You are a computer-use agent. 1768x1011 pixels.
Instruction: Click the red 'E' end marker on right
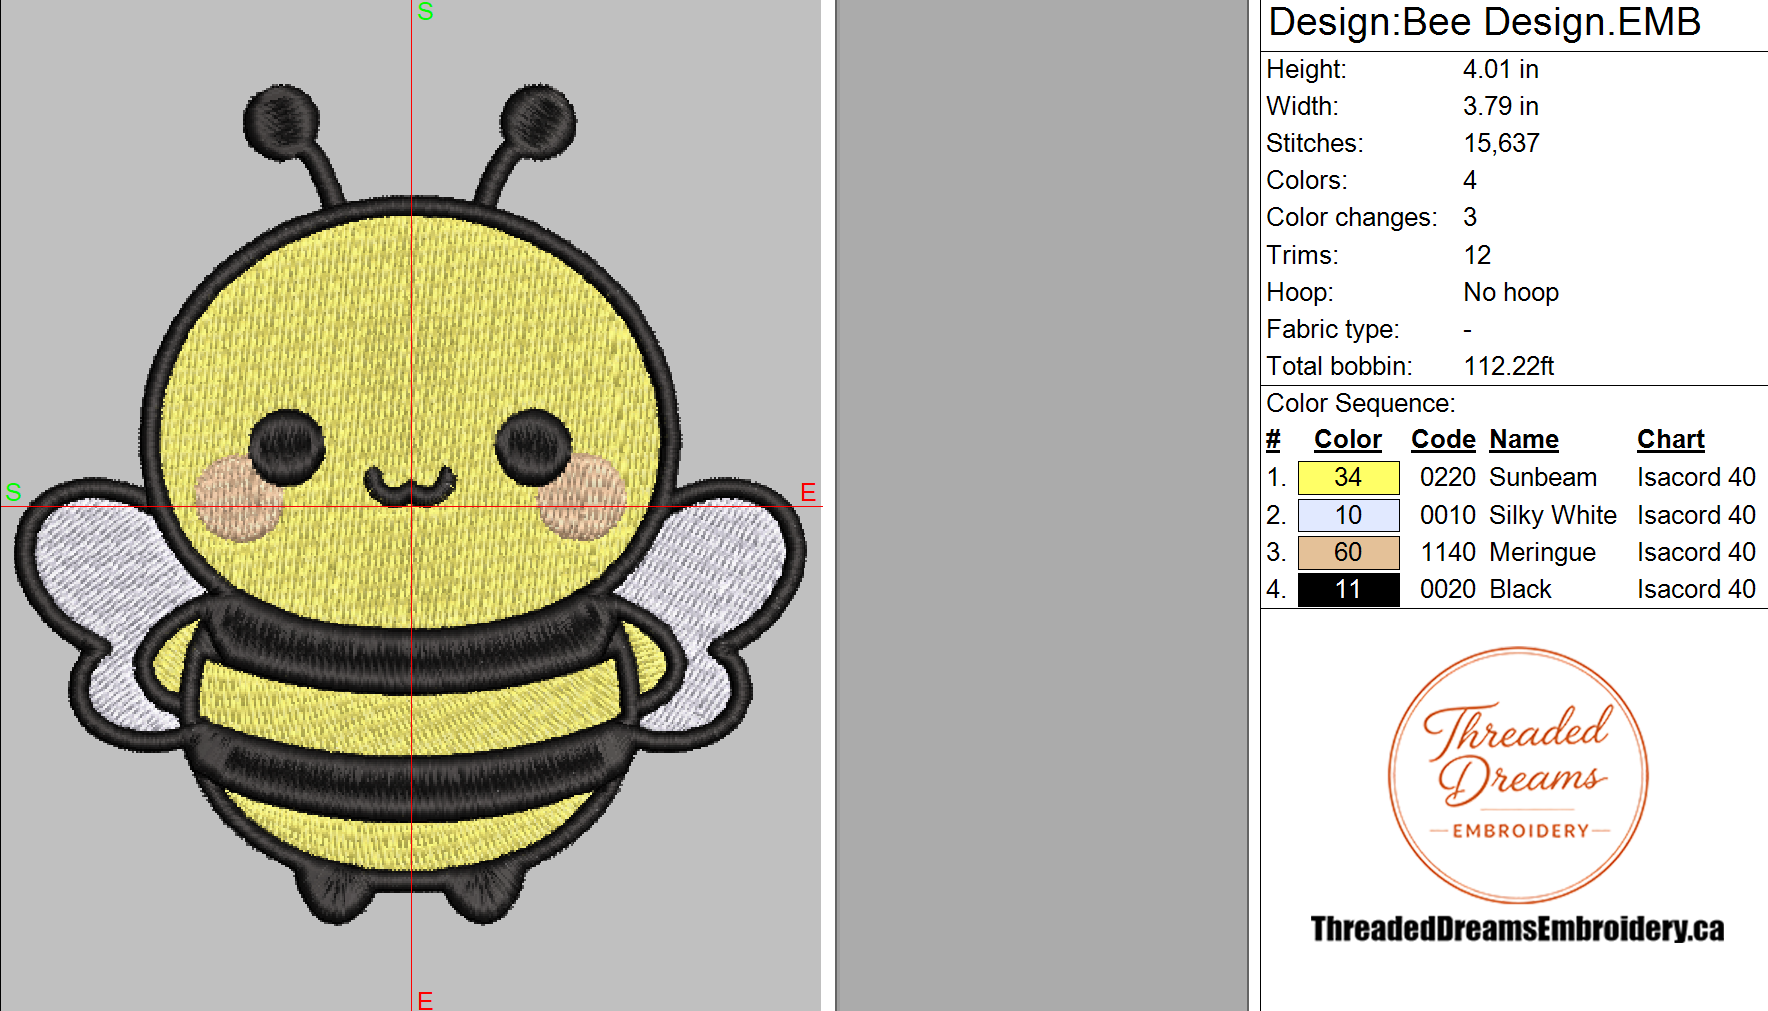808,492
